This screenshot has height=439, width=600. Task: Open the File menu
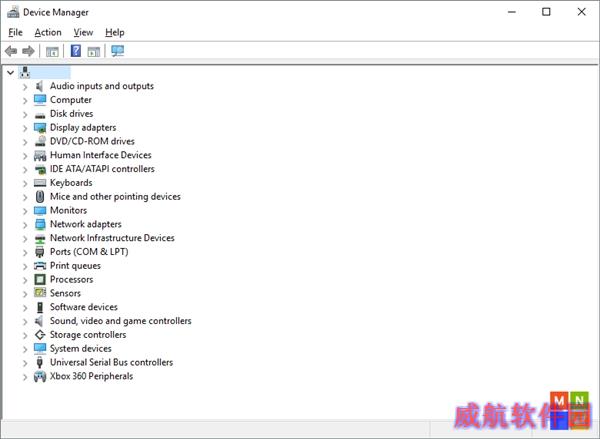tap(16, 33)
